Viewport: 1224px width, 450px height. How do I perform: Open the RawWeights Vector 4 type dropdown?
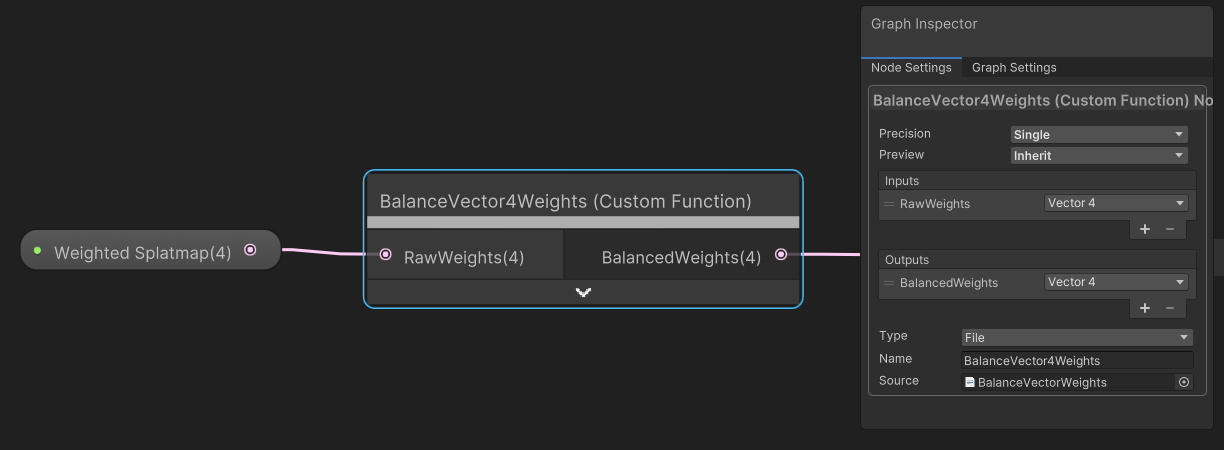pyautogui.click(x=1115, y=203)
